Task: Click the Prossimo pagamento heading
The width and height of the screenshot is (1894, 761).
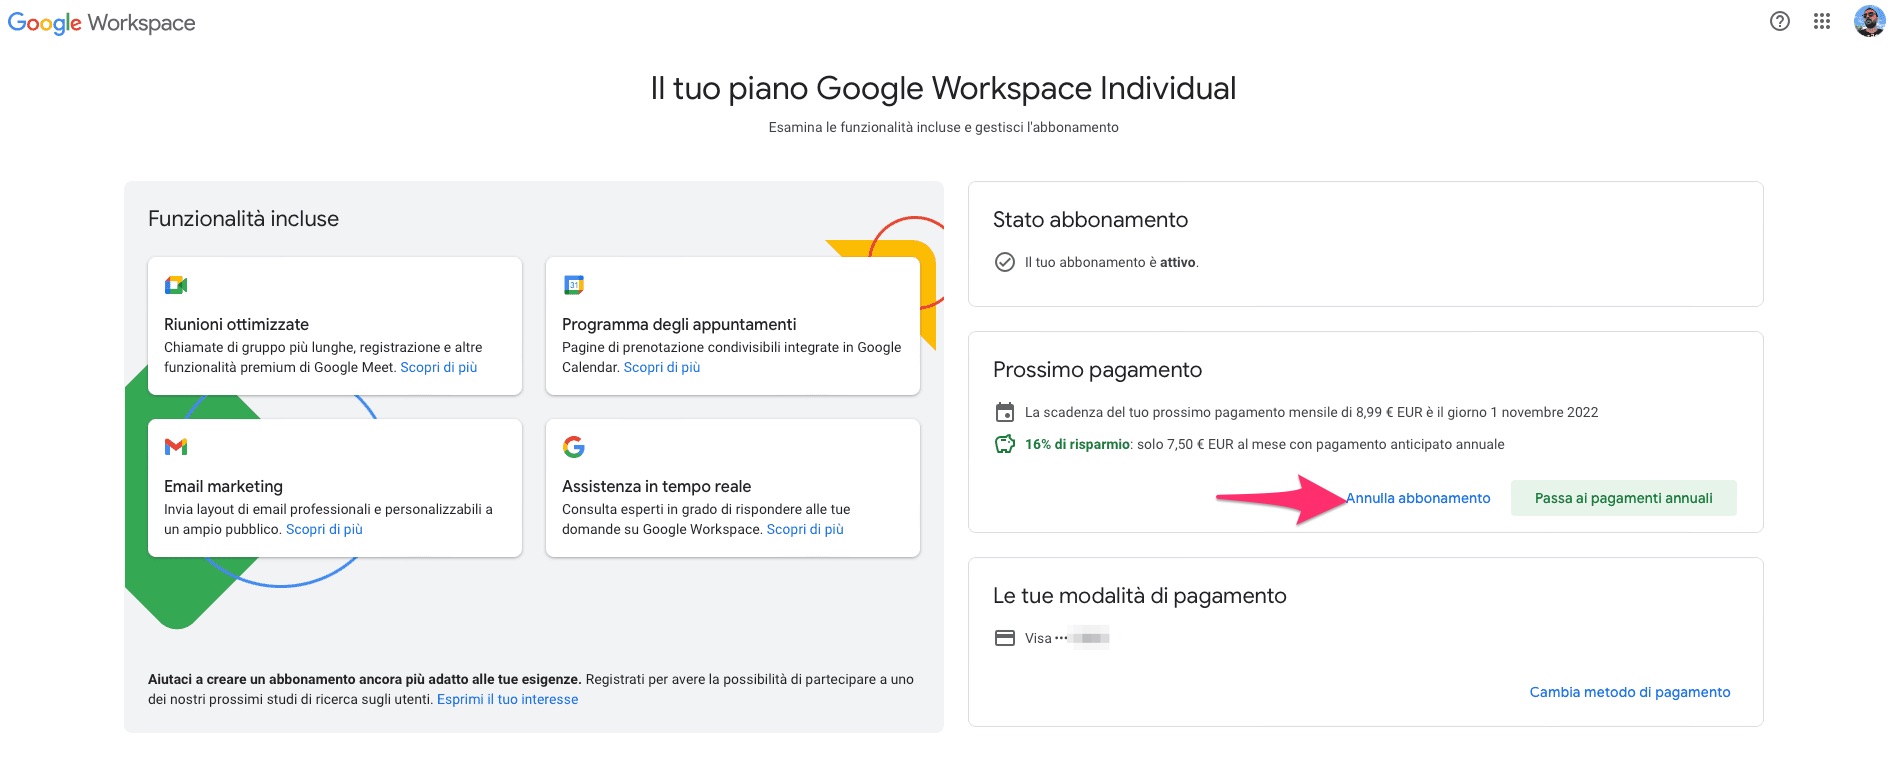Action: pos(1097,370)
